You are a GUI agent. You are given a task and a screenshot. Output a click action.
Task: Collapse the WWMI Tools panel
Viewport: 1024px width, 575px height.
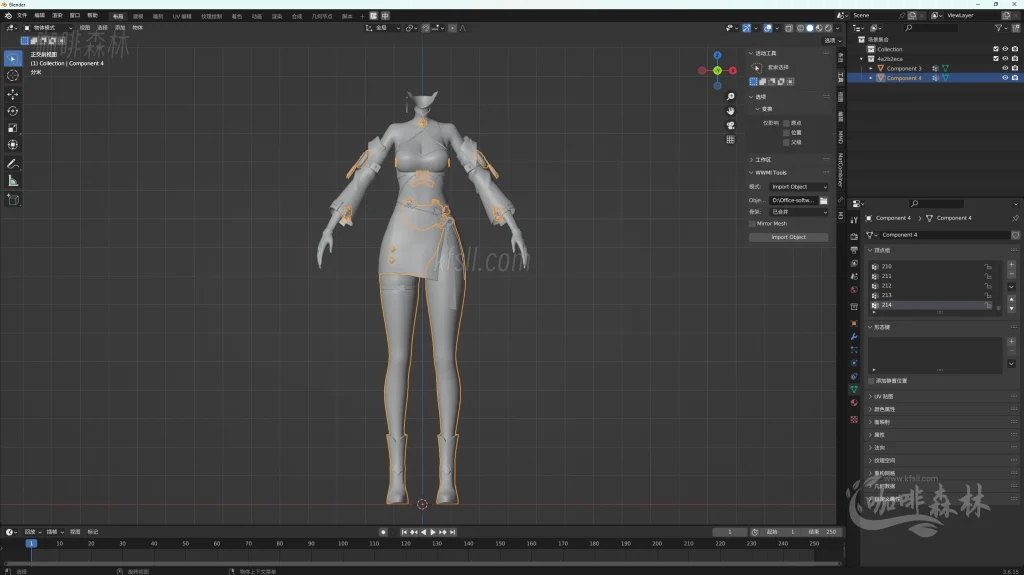point(771,172)
